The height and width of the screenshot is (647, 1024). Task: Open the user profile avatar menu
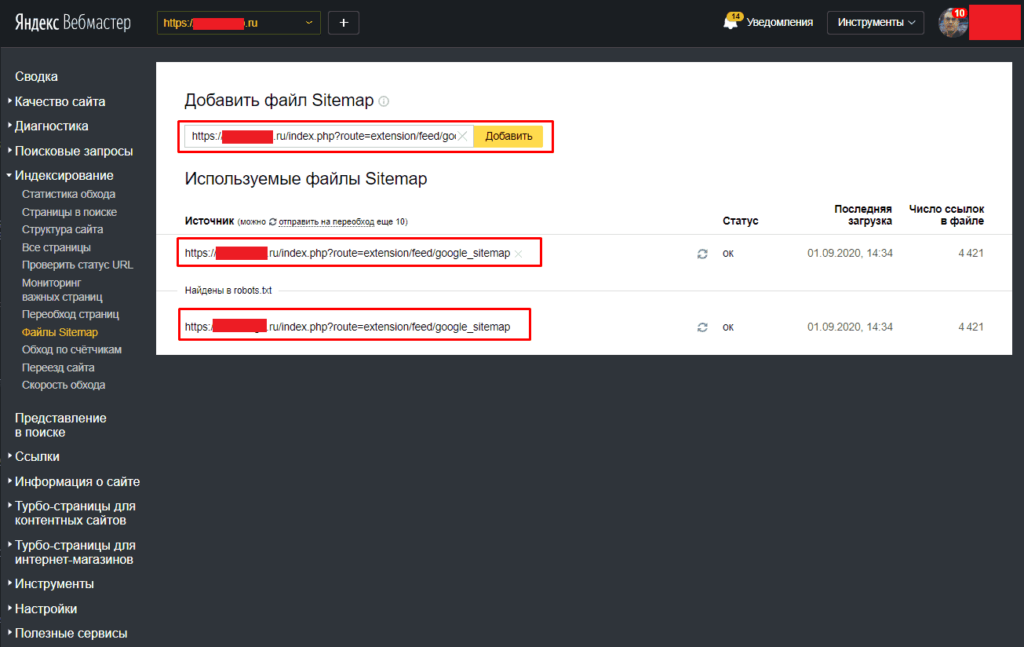951,22
